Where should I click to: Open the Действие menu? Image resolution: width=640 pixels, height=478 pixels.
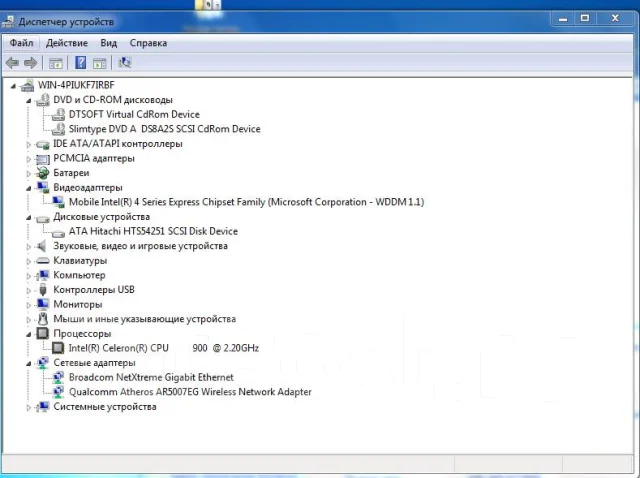[67, 43]
